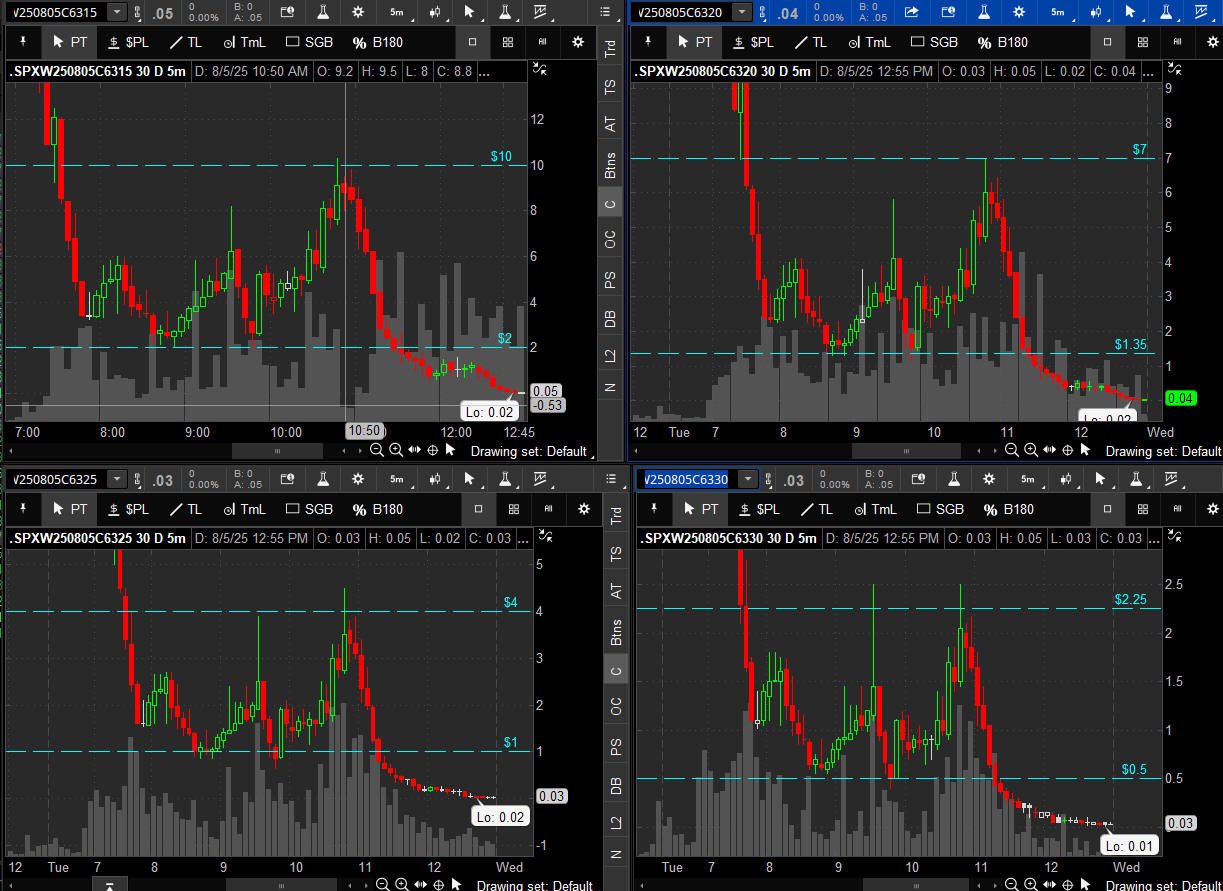Viewport: 1223px width, 891px height.
Task: Toggle single-square drawing mode in C6320 toolbar
Action: (1106, 42)
